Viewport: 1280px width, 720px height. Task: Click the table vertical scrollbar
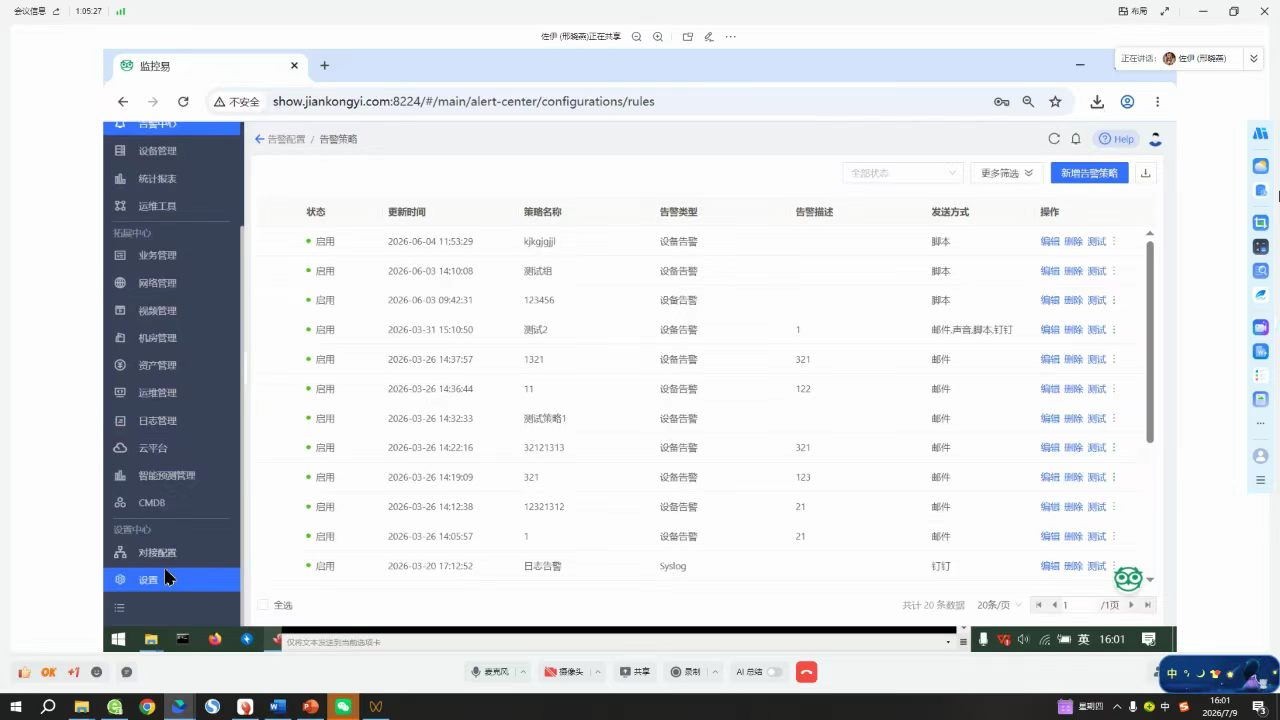(1150, 340)
